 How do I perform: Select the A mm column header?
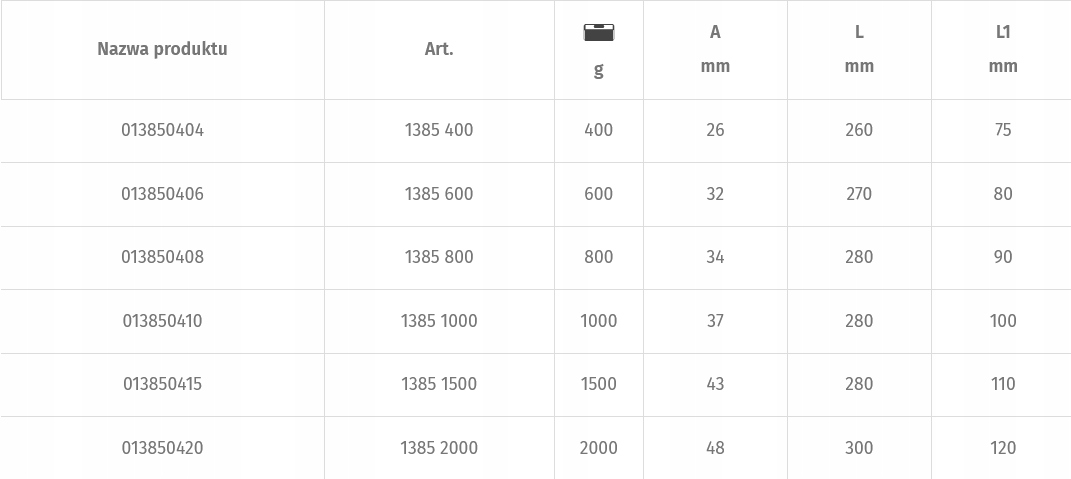point(715,49)
